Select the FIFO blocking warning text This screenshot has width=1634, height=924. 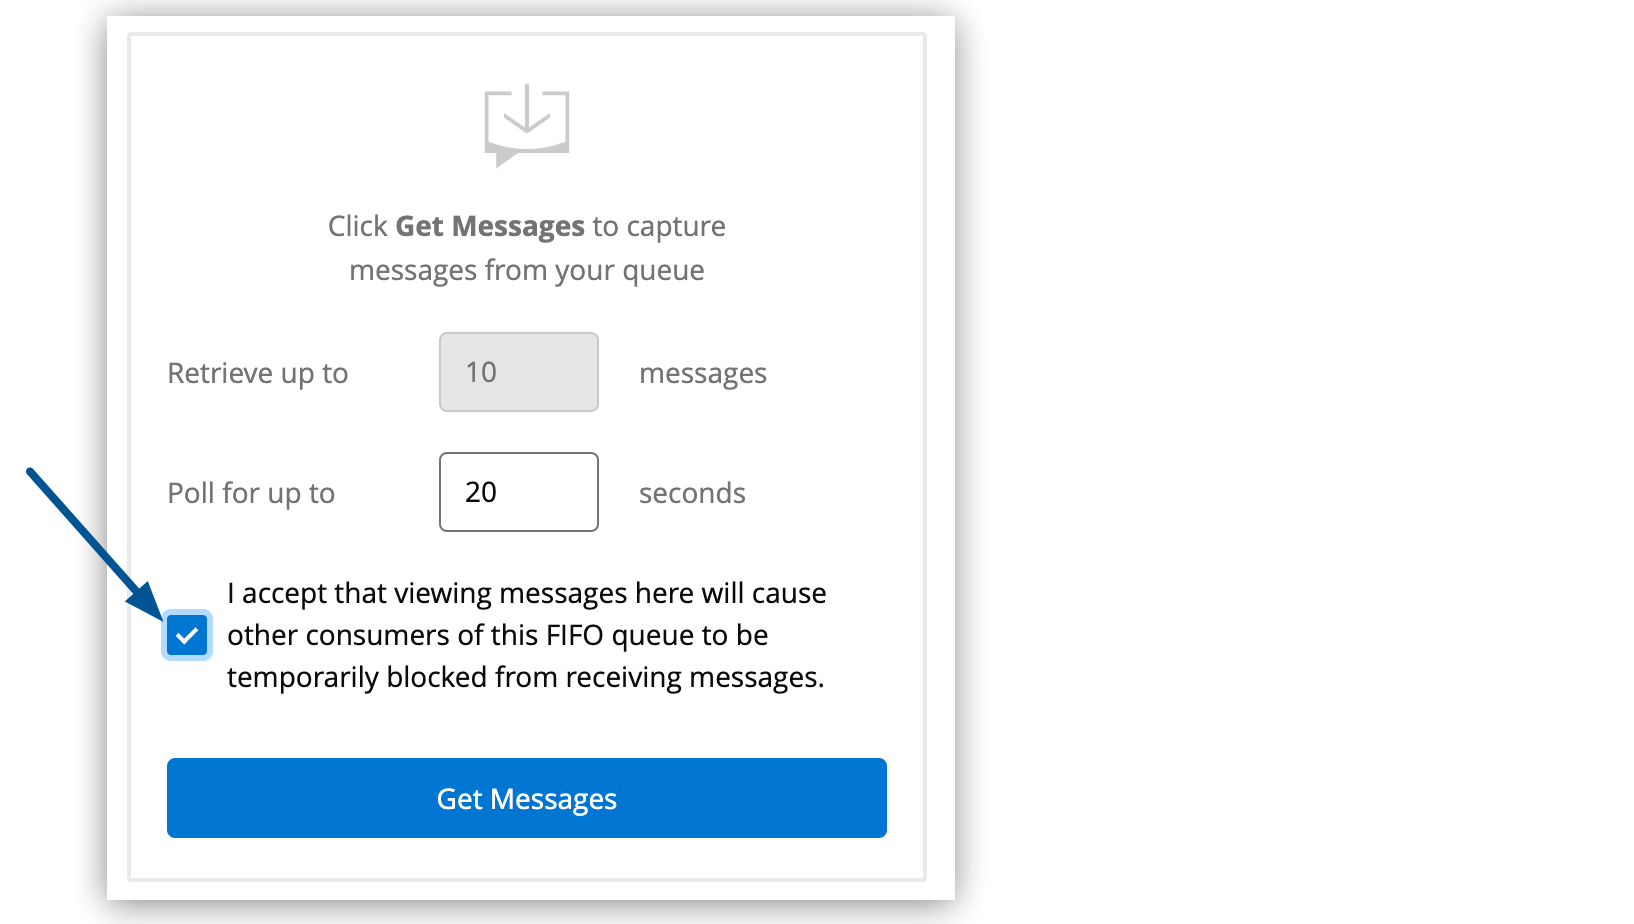527,634
